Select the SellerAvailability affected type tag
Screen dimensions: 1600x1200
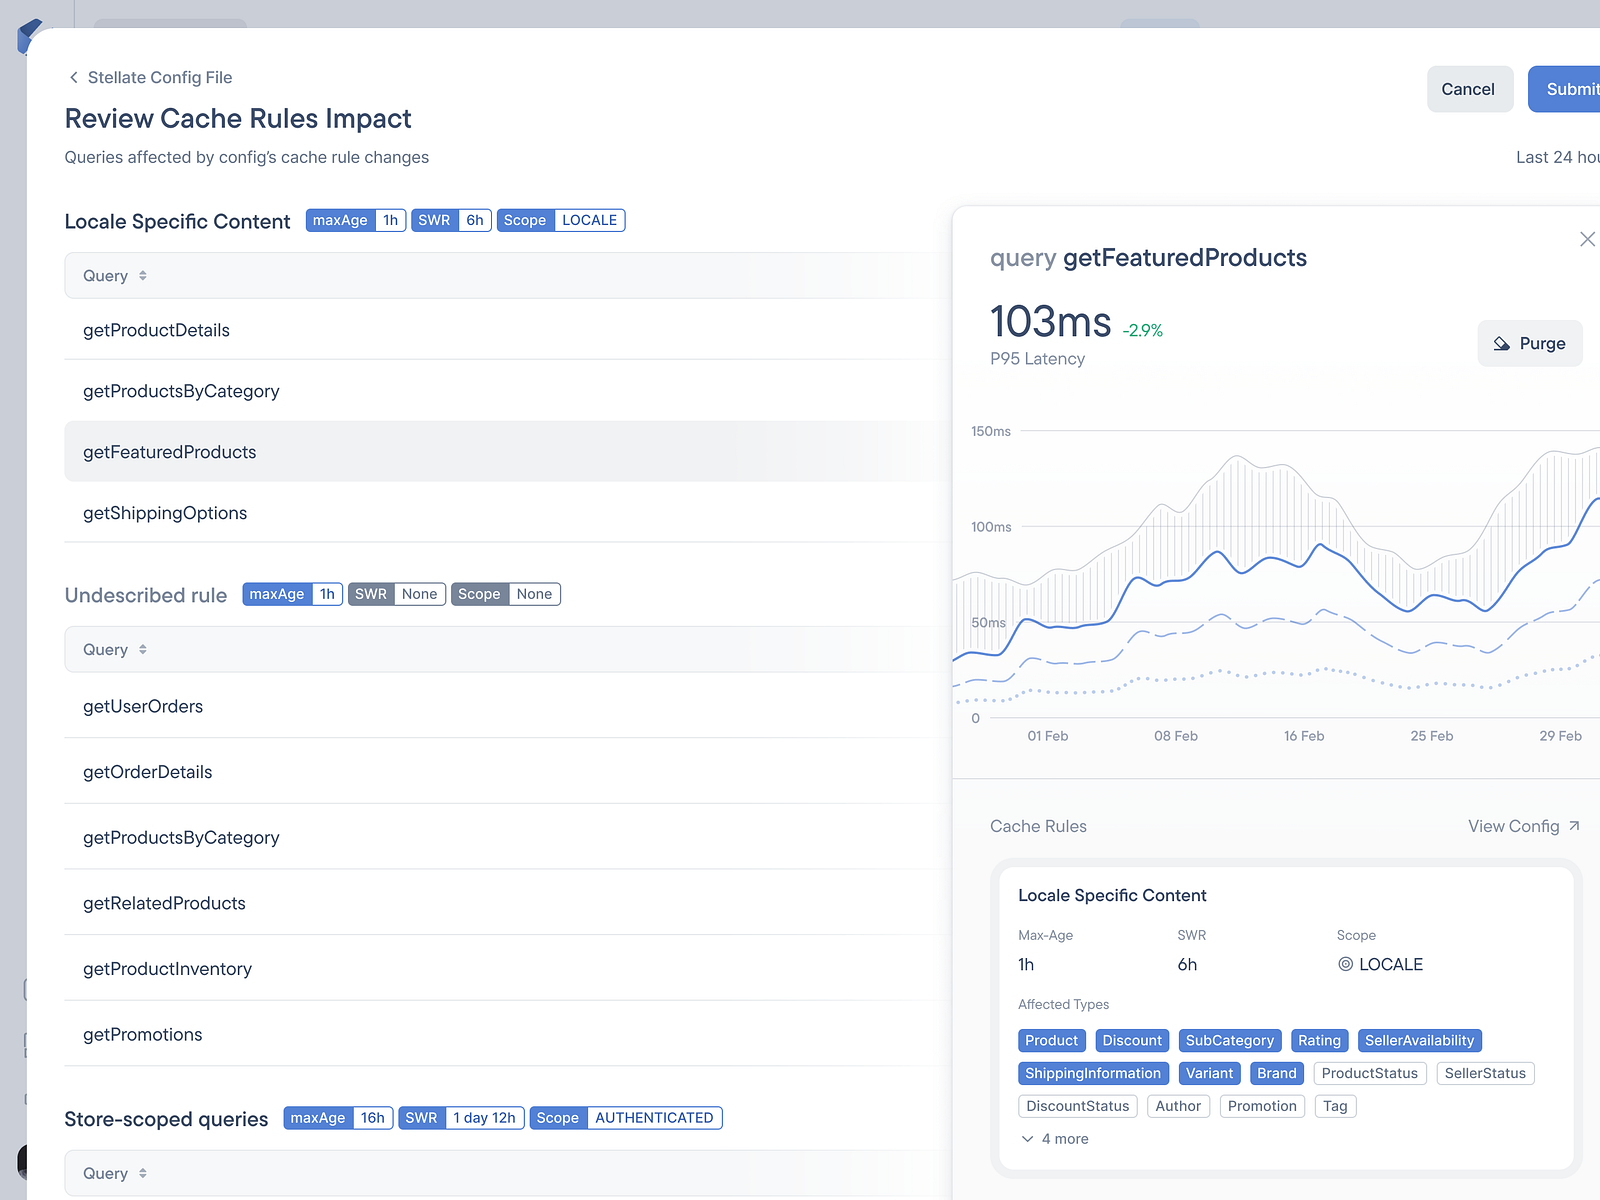(1419, 1040)
